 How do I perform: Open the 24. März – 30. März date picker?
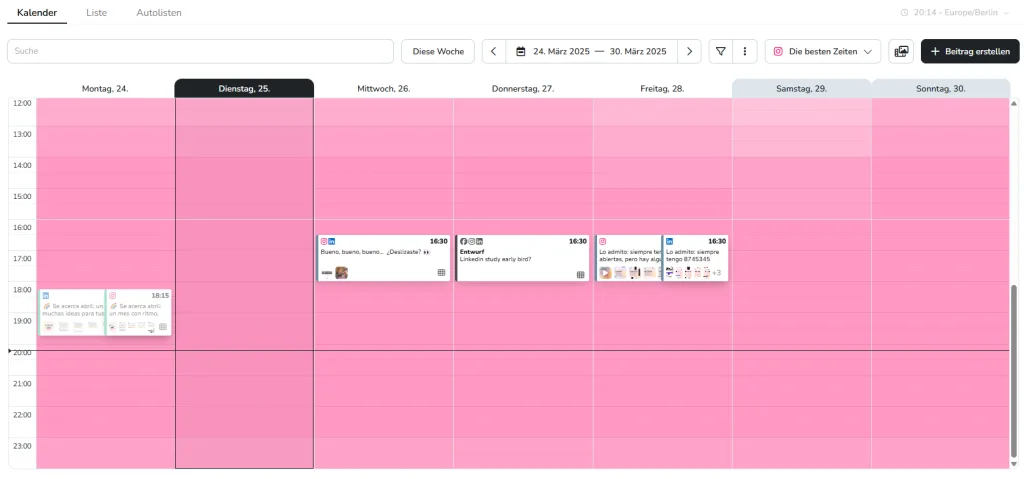pyautogui.click(x=590, y=51)
